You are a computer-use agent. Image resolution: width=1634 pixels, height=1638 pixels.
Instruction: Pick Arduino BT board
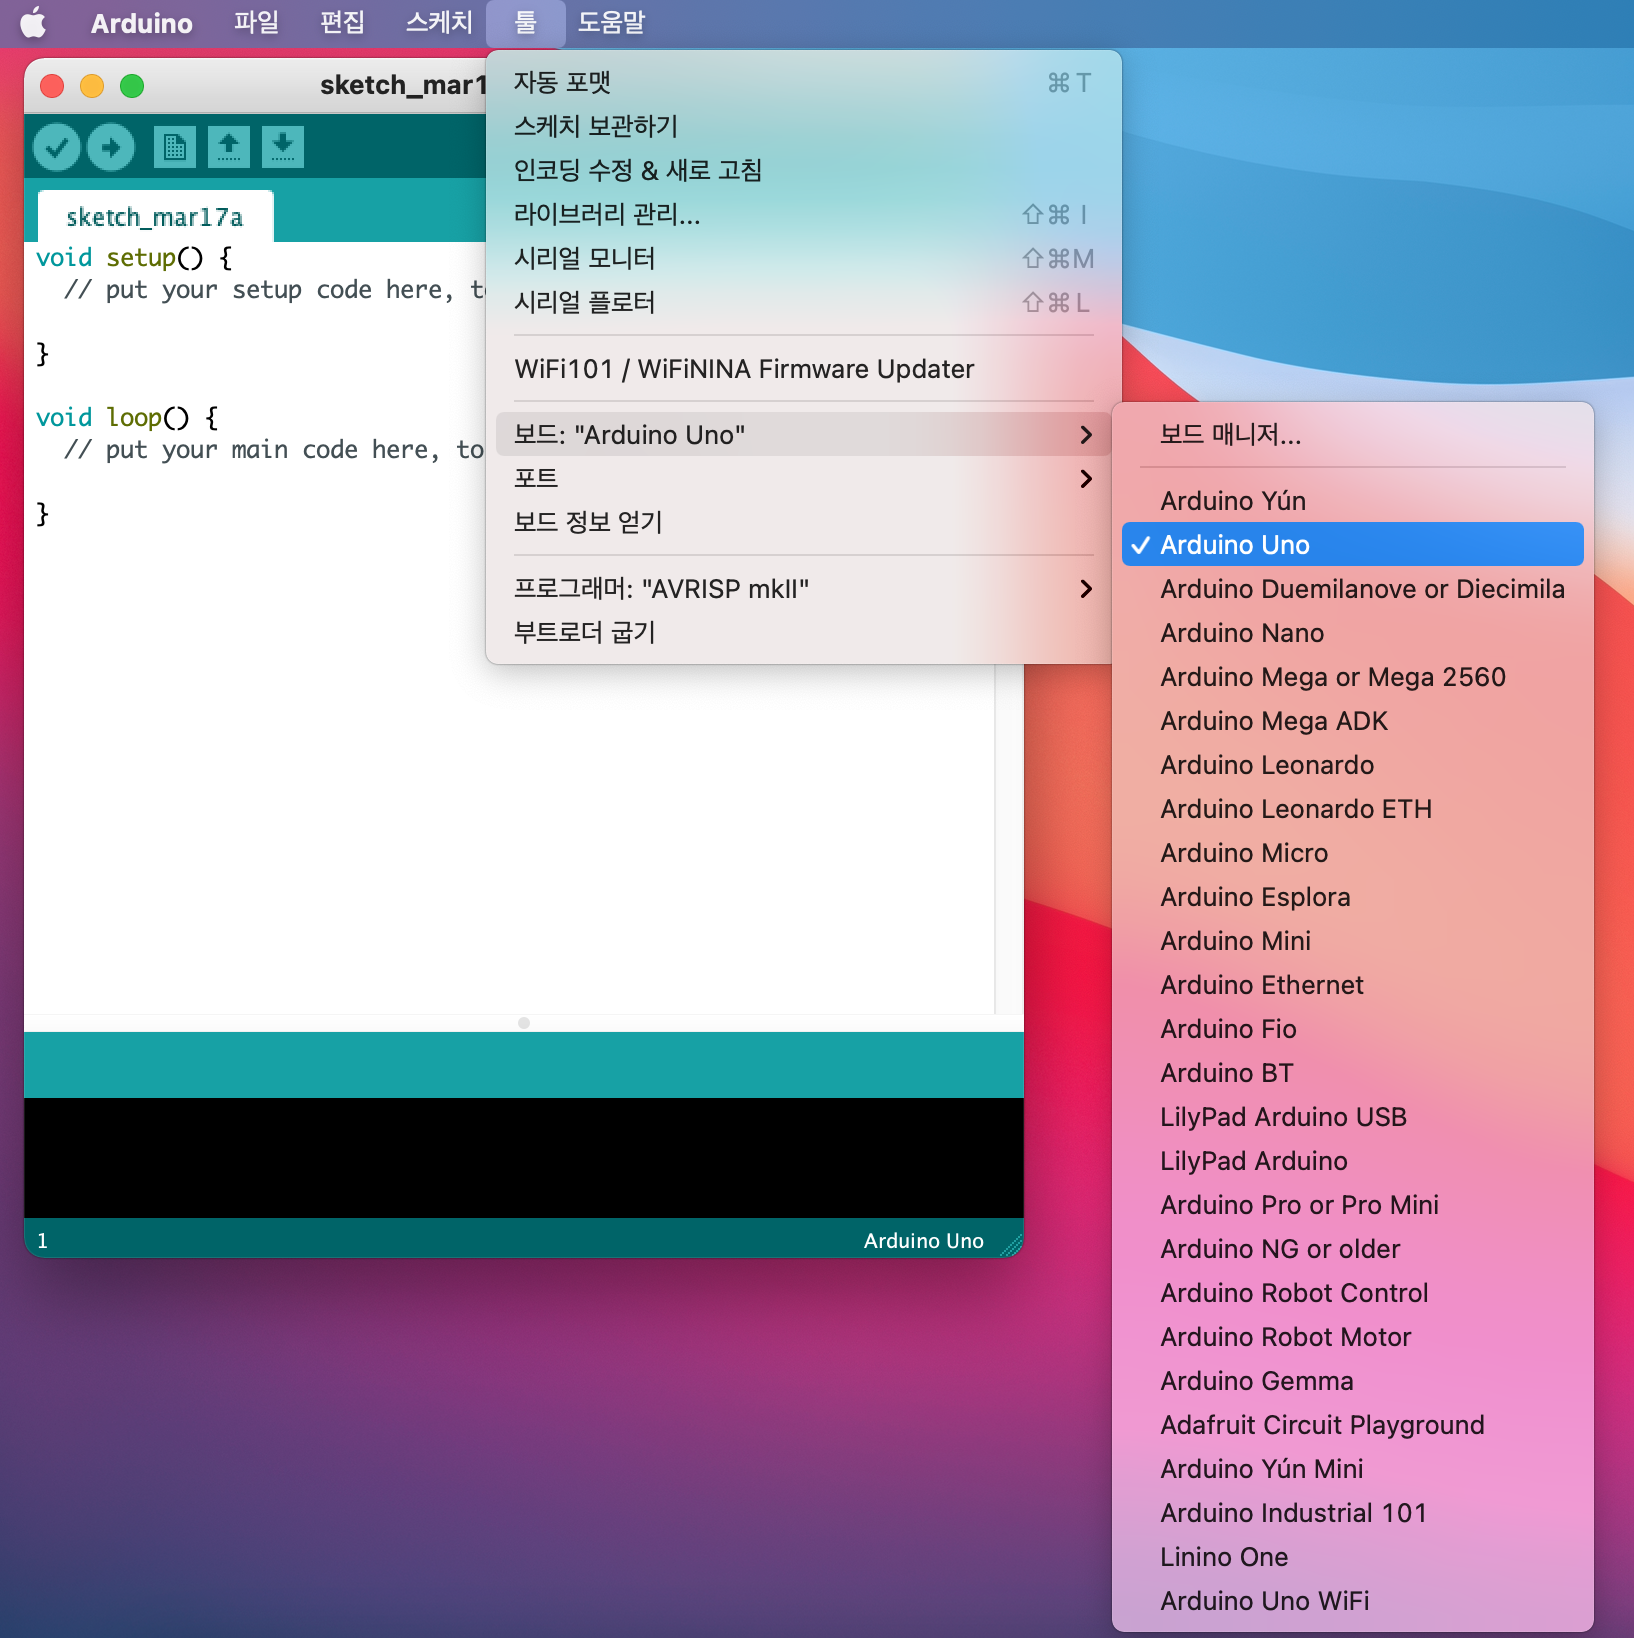pyautogui.click(x=1352, y=1072)
